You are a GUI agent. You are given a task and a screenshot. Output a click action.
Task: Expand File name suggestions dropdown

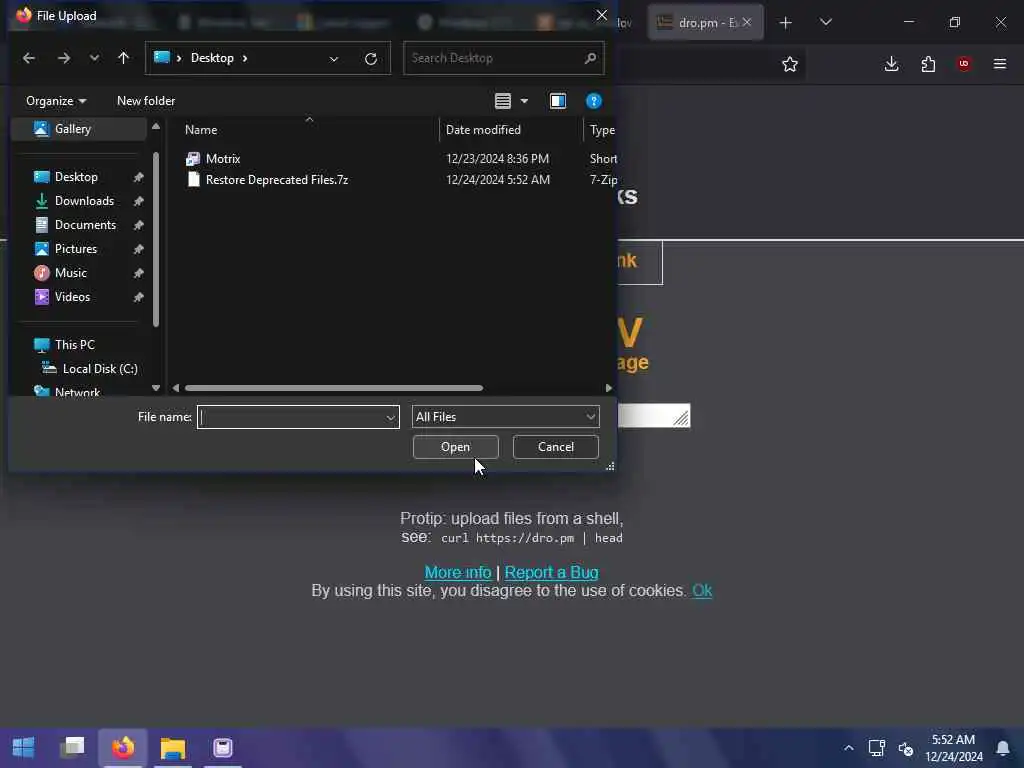[391, 417]
